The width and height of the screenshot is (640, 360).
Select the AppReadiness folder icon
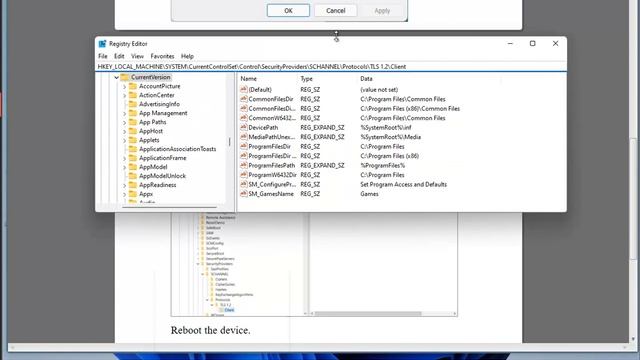[133, 185]
